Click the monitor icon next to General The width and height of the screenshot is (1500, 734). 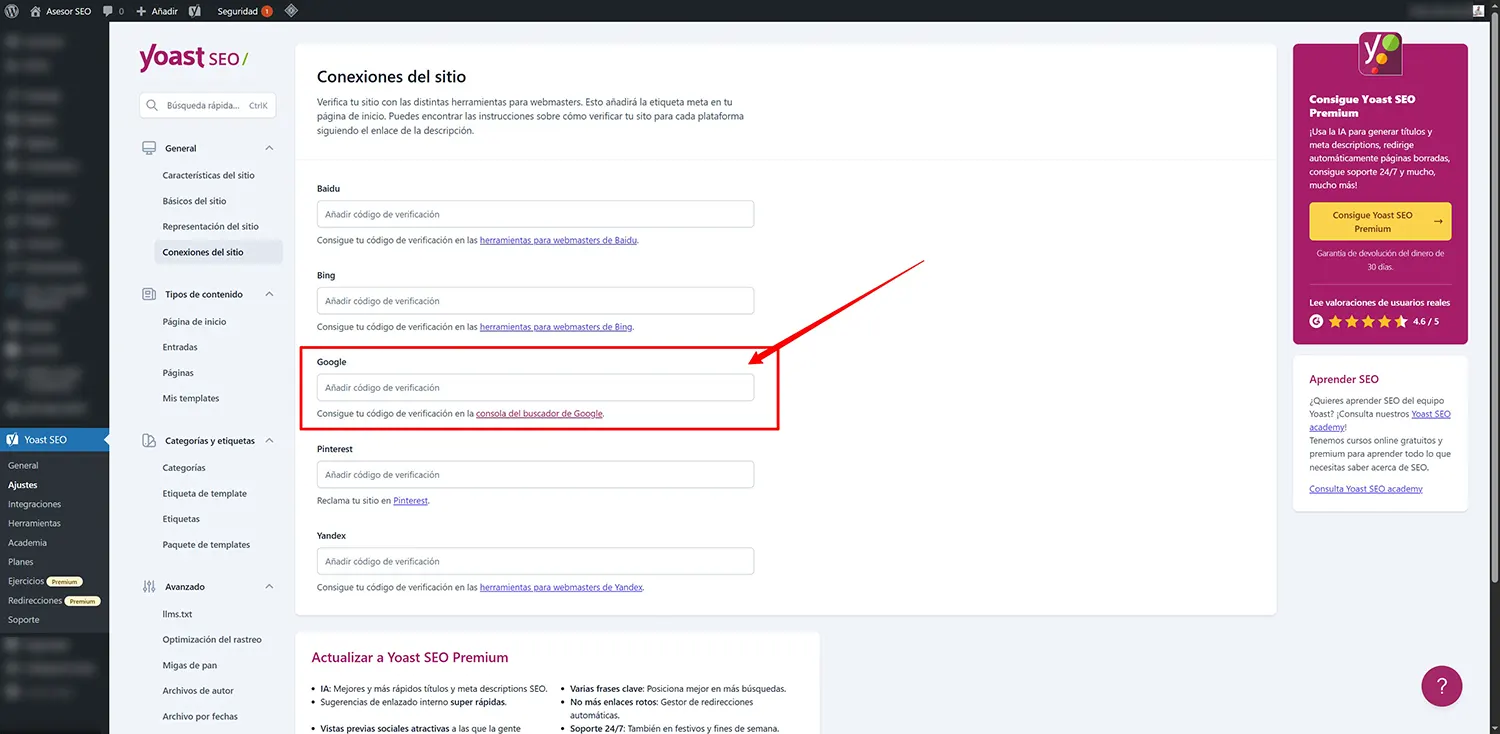tap(147, 148)
